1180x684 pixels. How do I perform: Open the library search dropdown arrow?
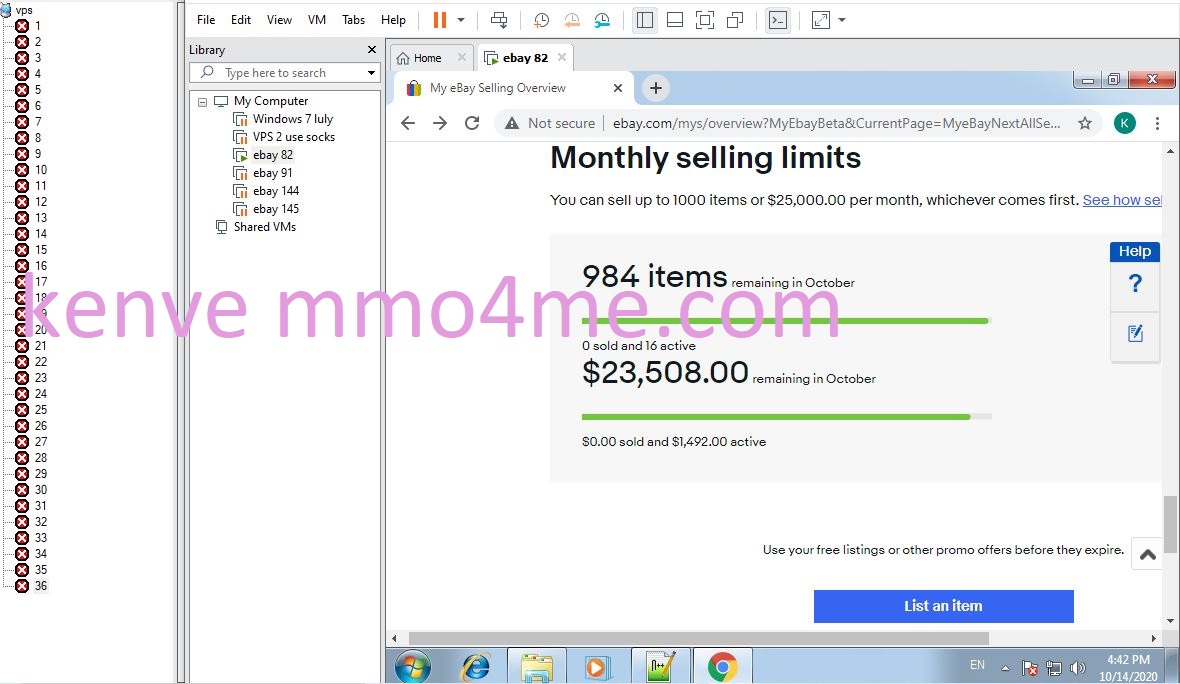(371, 73)
